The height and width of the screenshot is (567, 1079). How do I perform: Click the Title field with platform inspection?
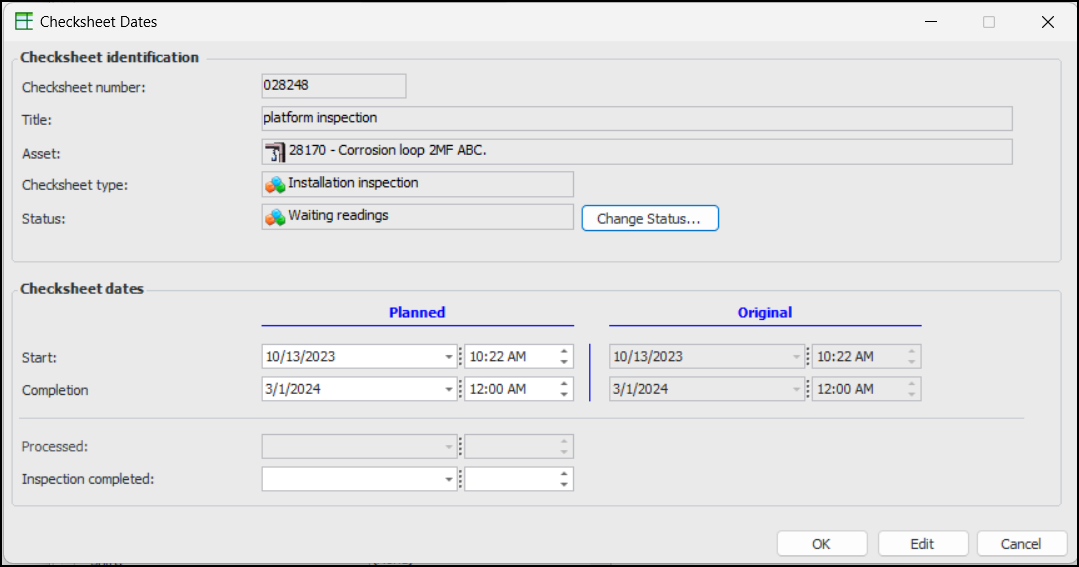coord(636,119)
